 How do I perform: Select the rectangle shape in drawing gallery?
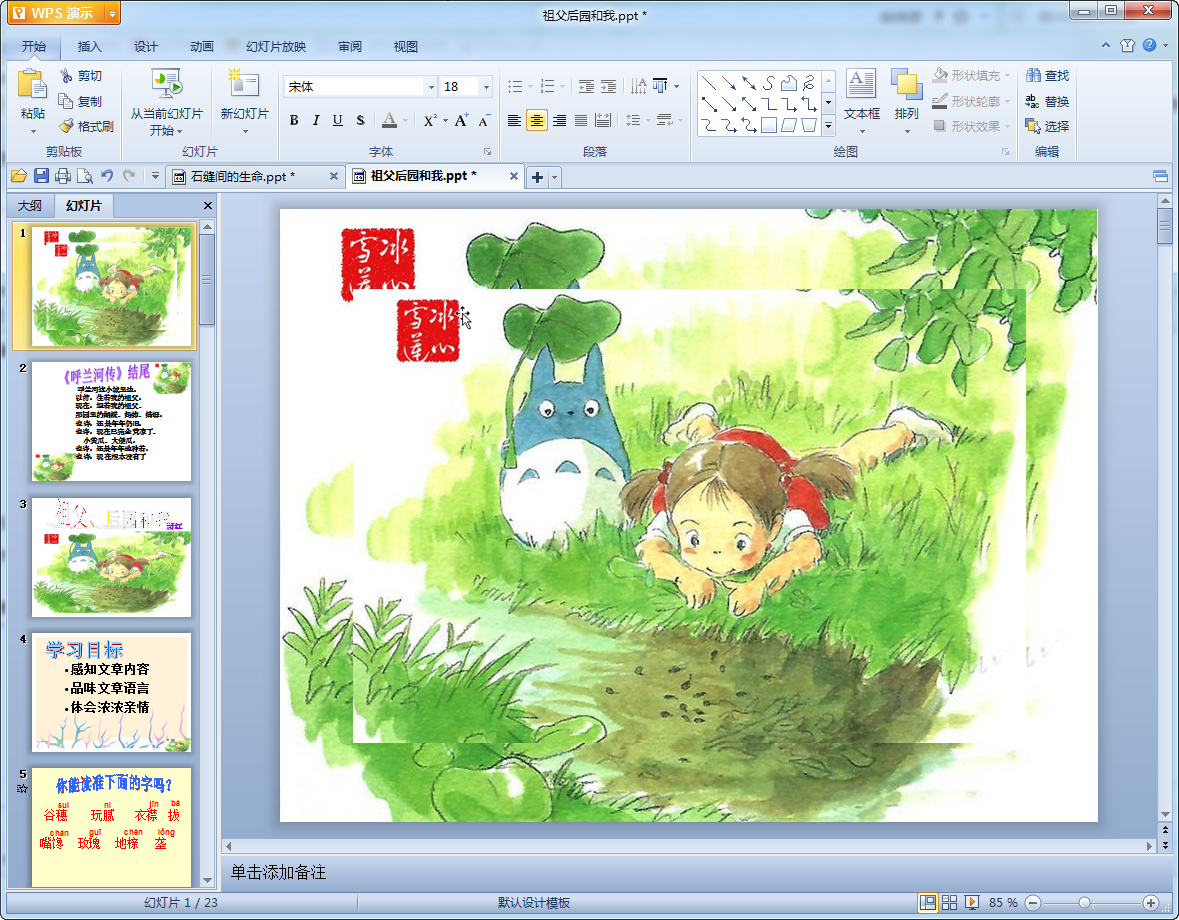tap(768, 126)
